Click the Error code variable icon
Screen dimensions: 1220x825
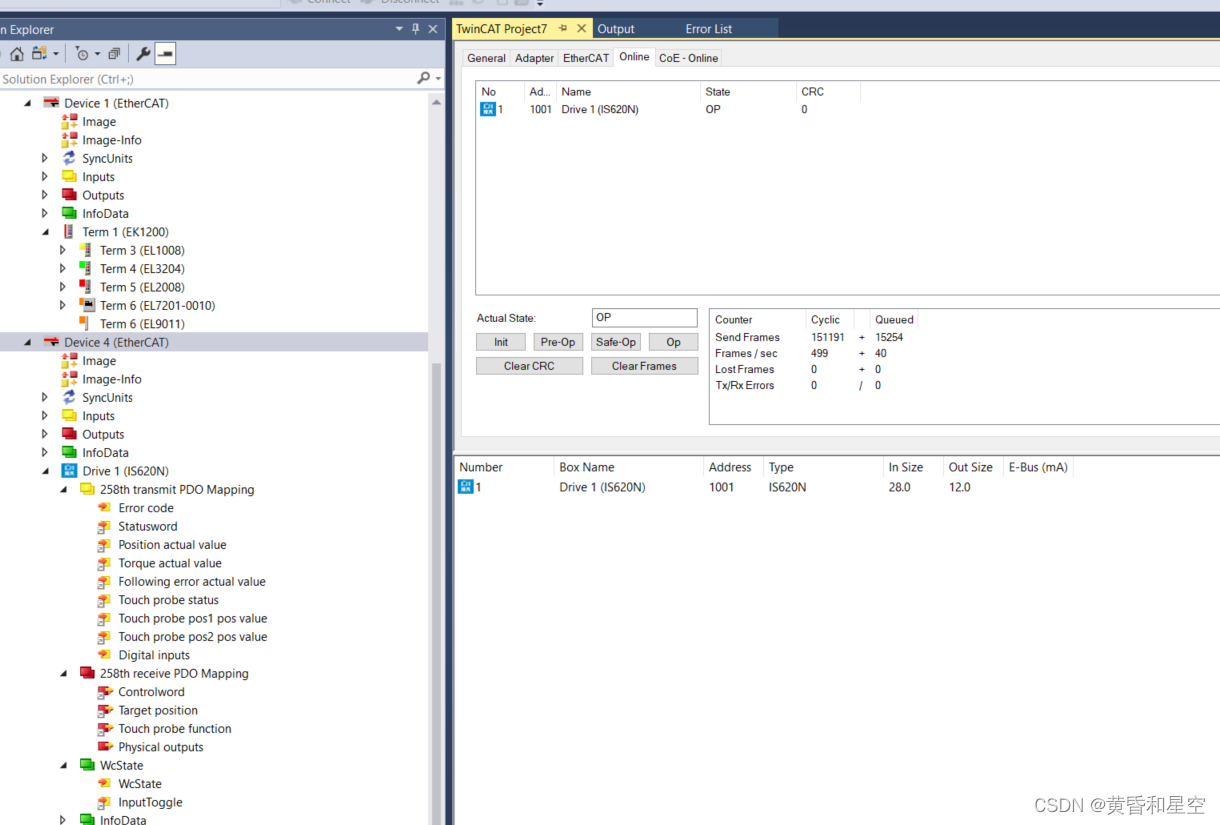click(104, 508)
